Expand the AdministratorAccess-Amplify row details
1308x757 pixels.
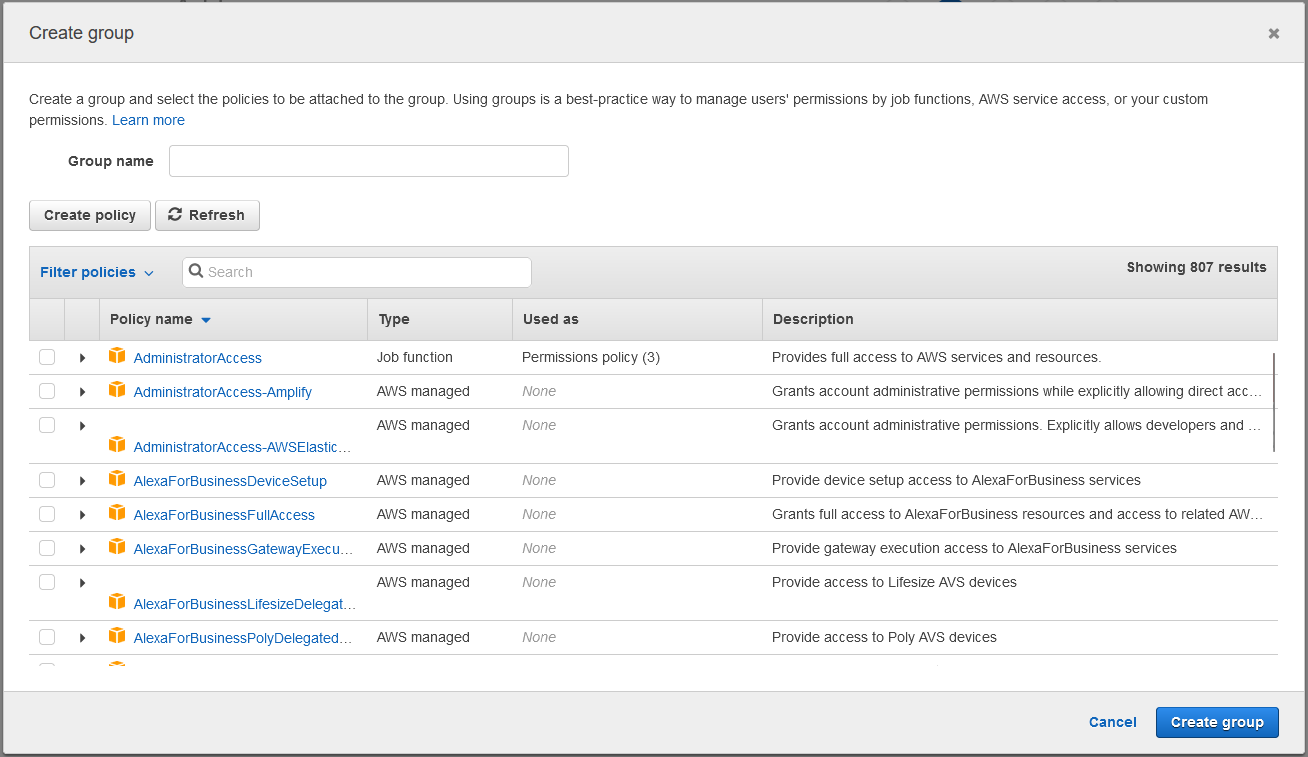click(x=82, y=392)
